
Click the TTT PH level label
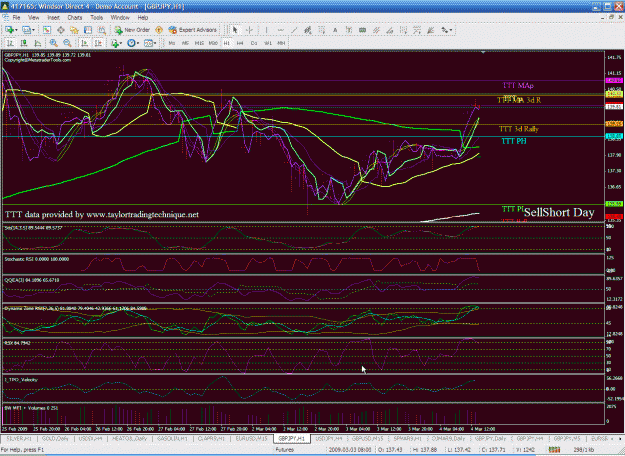(x=514, y=141)
